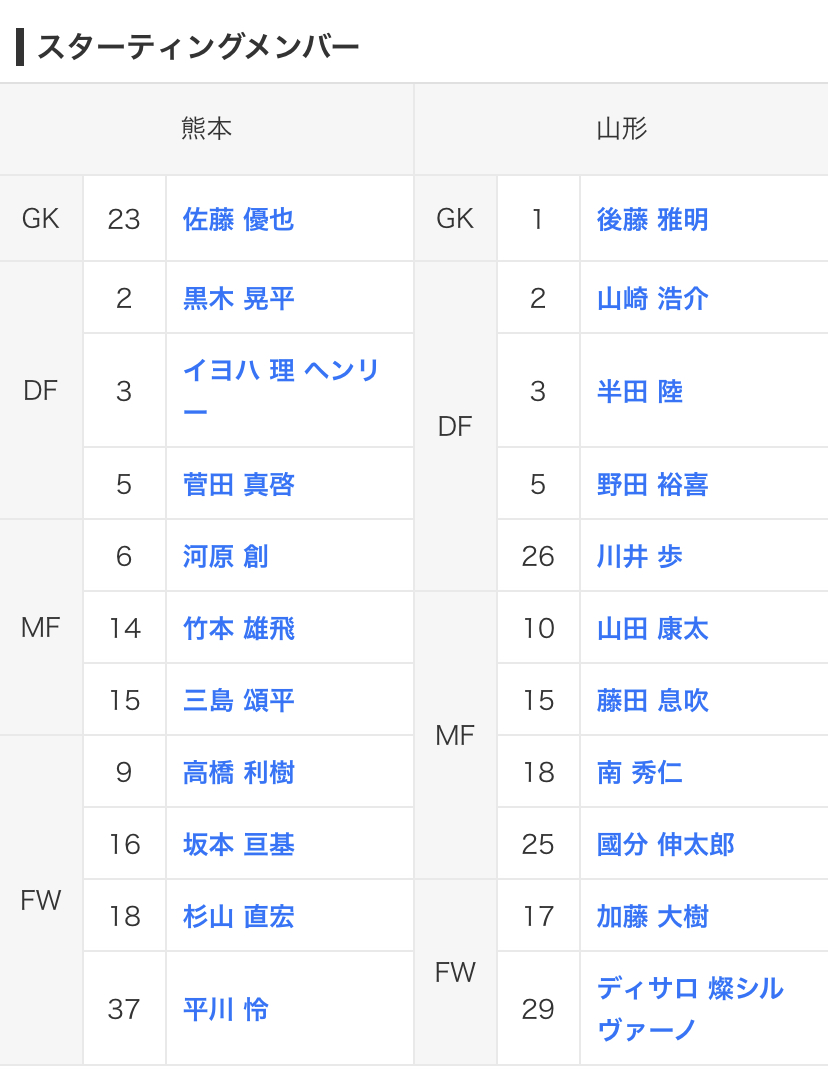Image resolution: width=828 pixels, height=1078 pixels.
Task: Click 野田 裕喜 link
Action: tap(652, 484)
